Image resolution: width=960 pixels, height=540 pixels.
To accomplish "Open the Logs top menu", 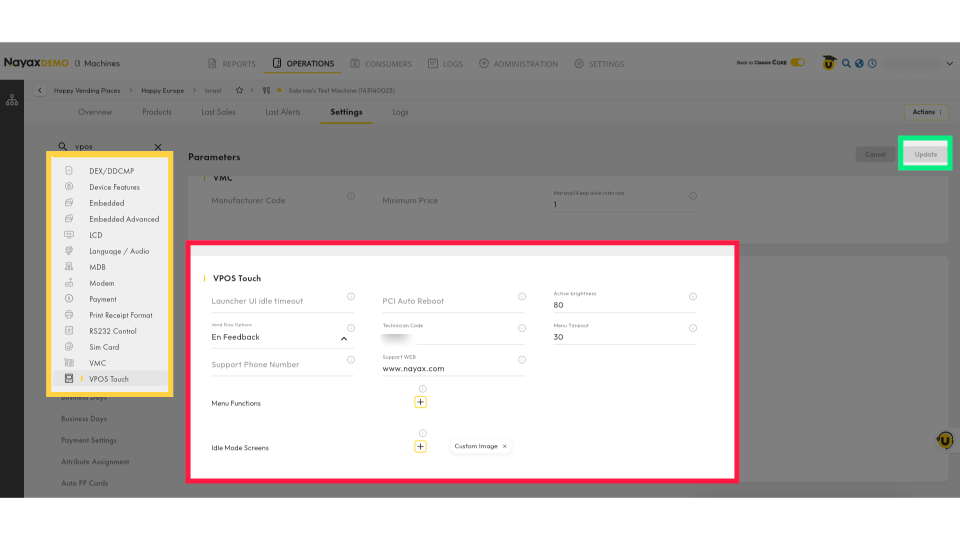I will [445, 64].
